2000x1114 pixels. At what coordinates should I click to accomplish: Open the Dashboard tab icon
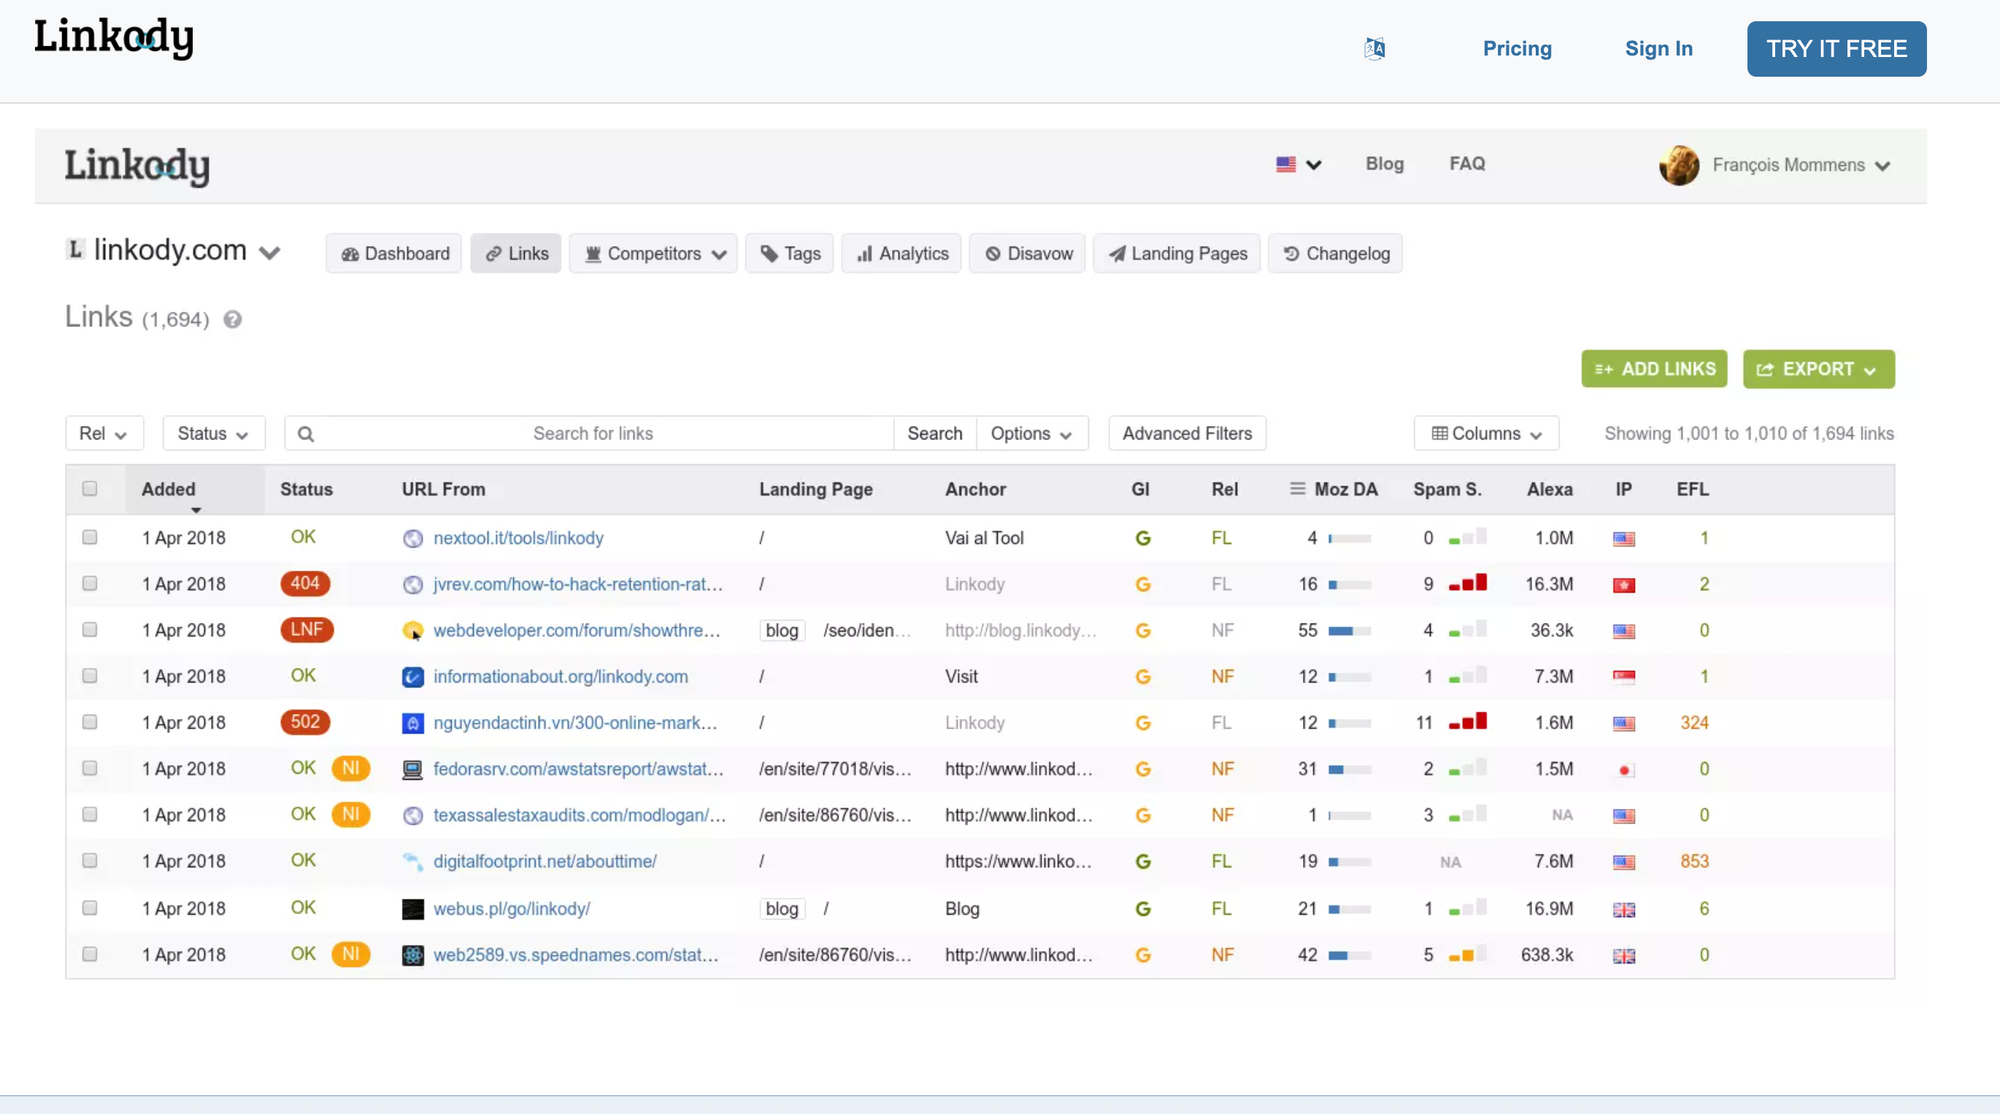pos(350,253)
